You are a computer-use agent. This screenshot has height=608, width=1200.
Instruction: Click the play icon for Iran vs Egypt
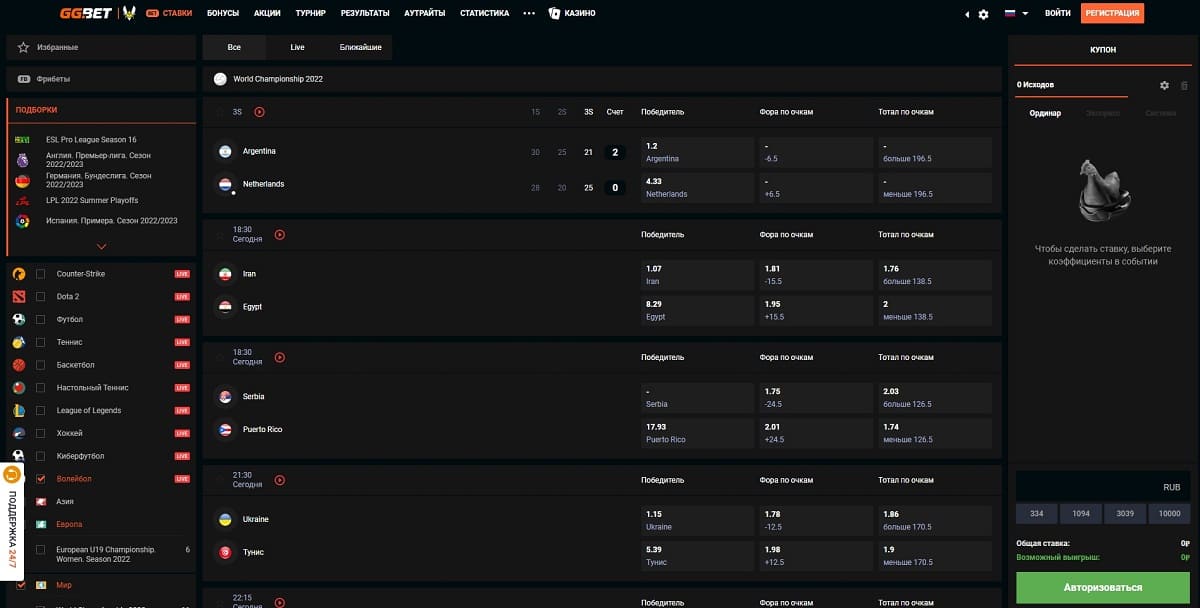(279, 235)
